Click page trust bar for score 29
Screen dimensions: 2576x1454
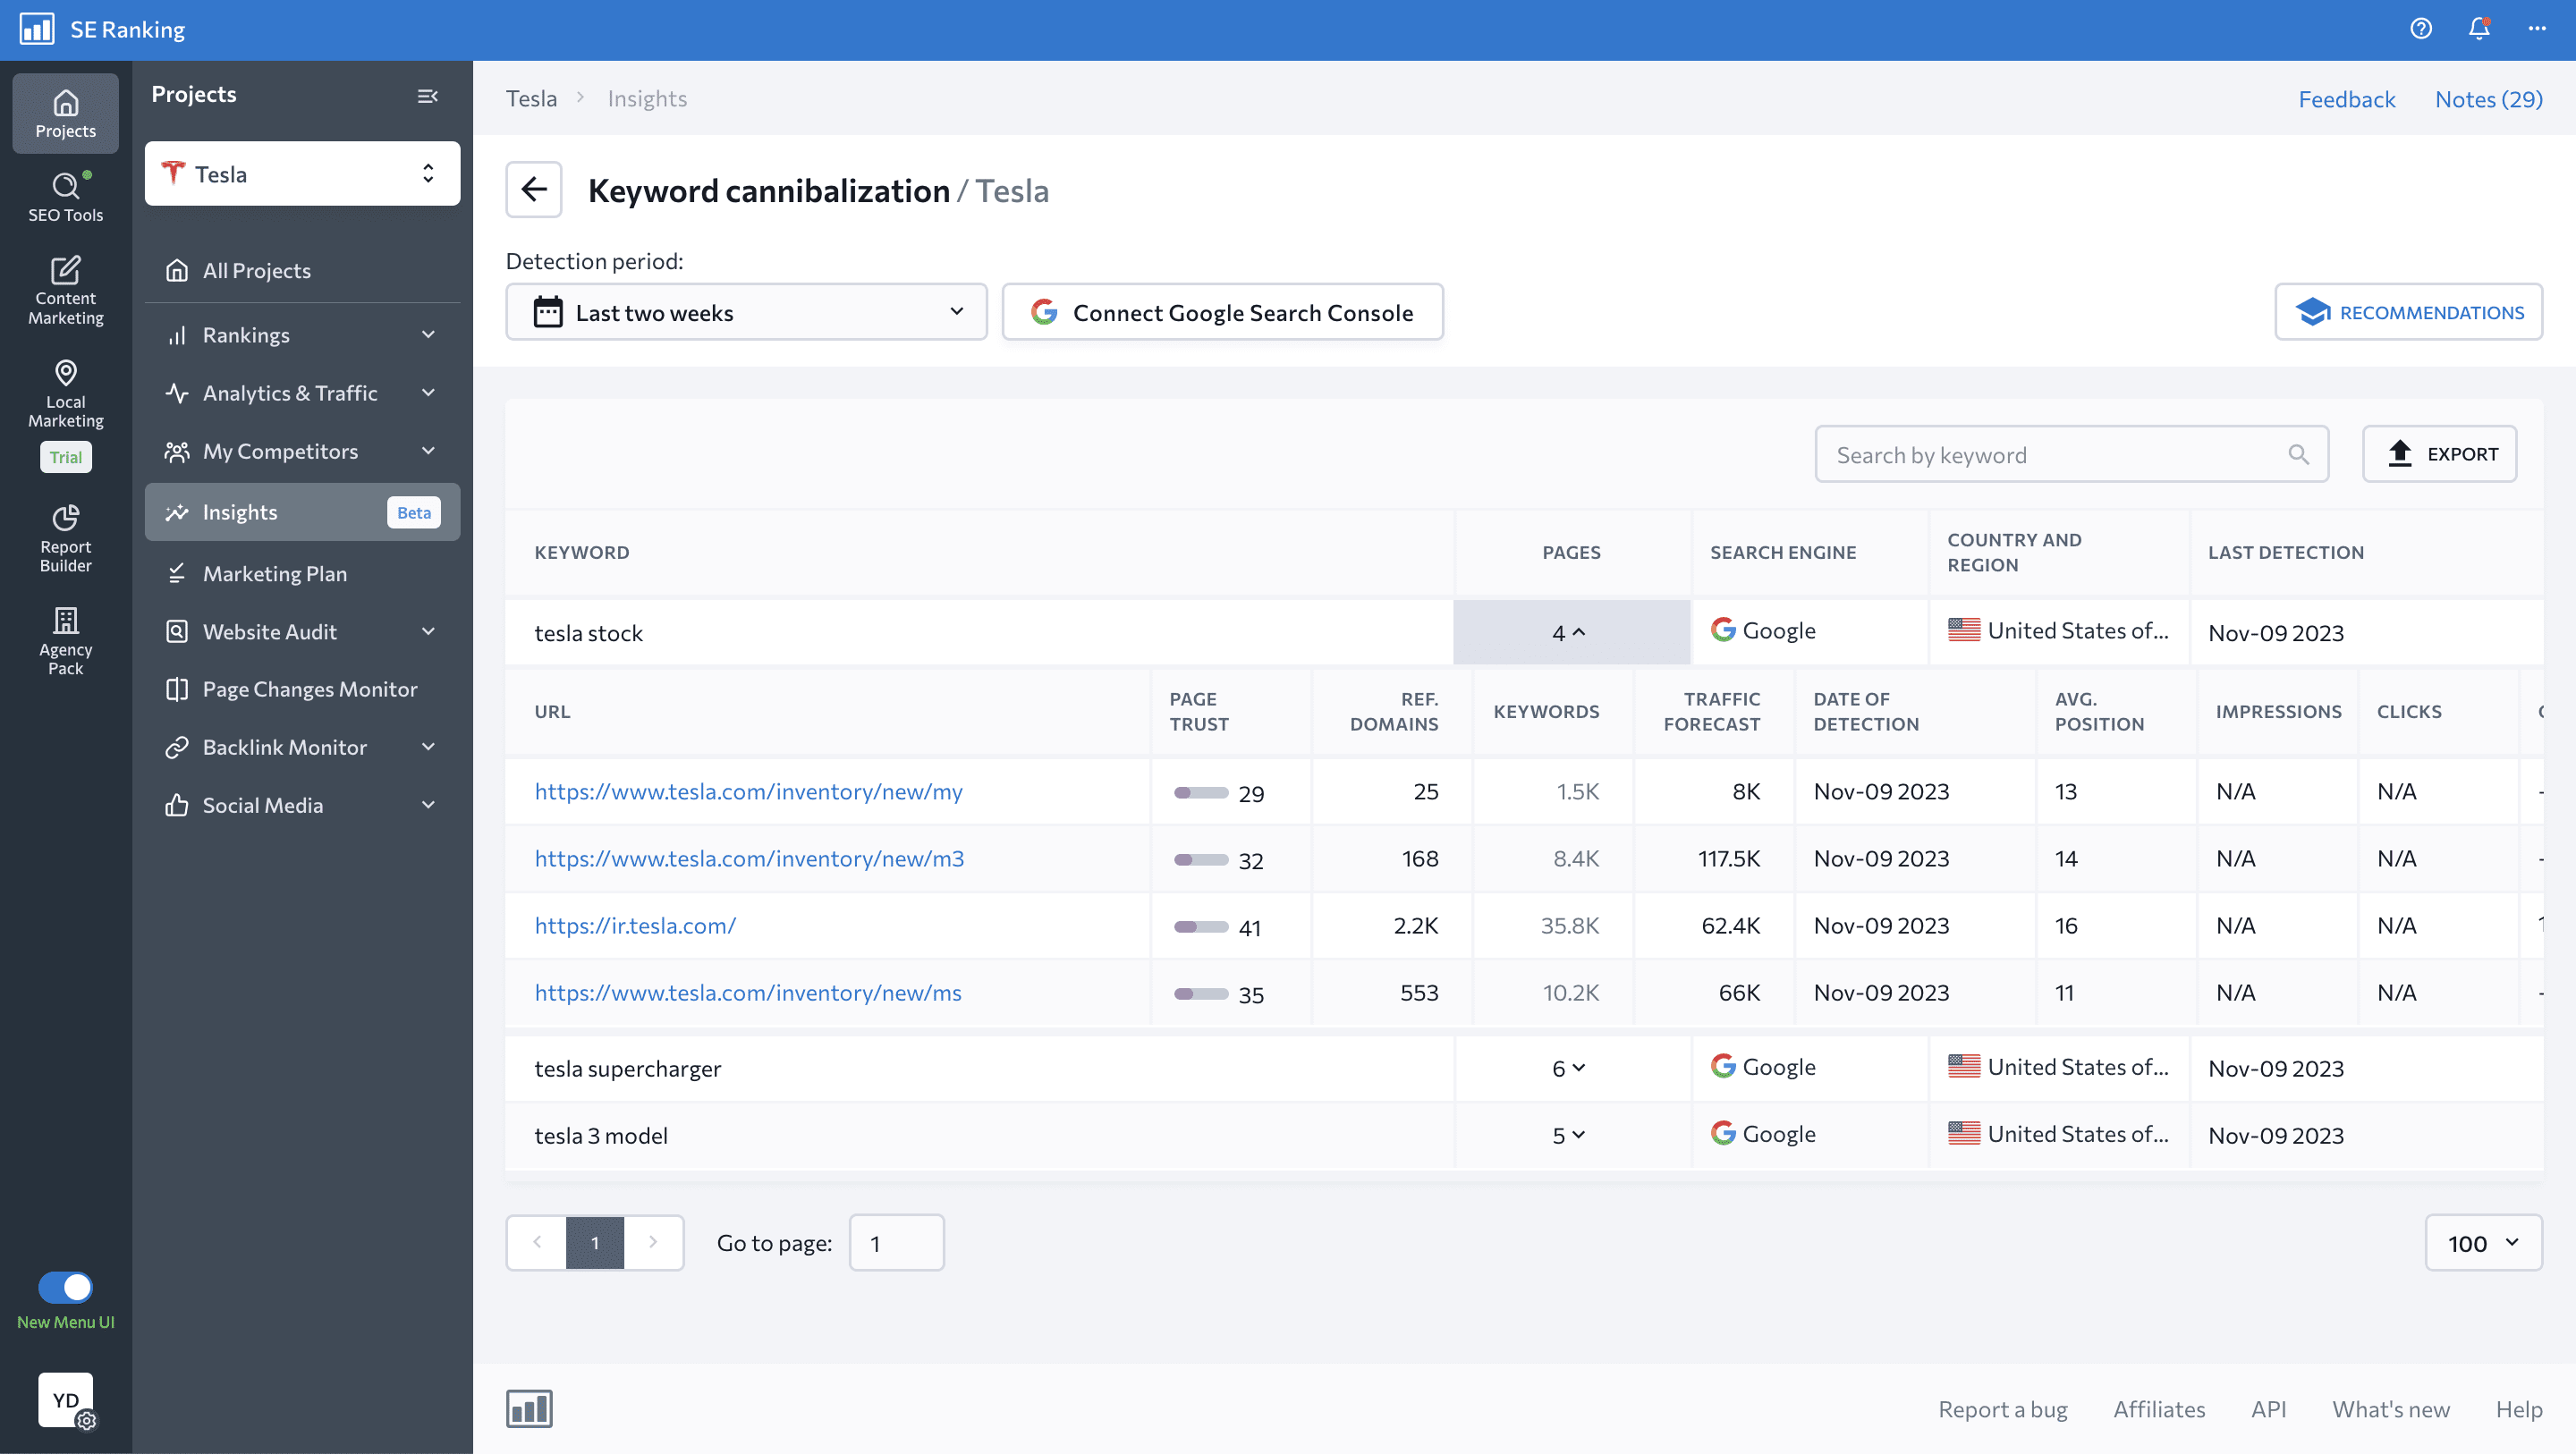[1200, 792]
